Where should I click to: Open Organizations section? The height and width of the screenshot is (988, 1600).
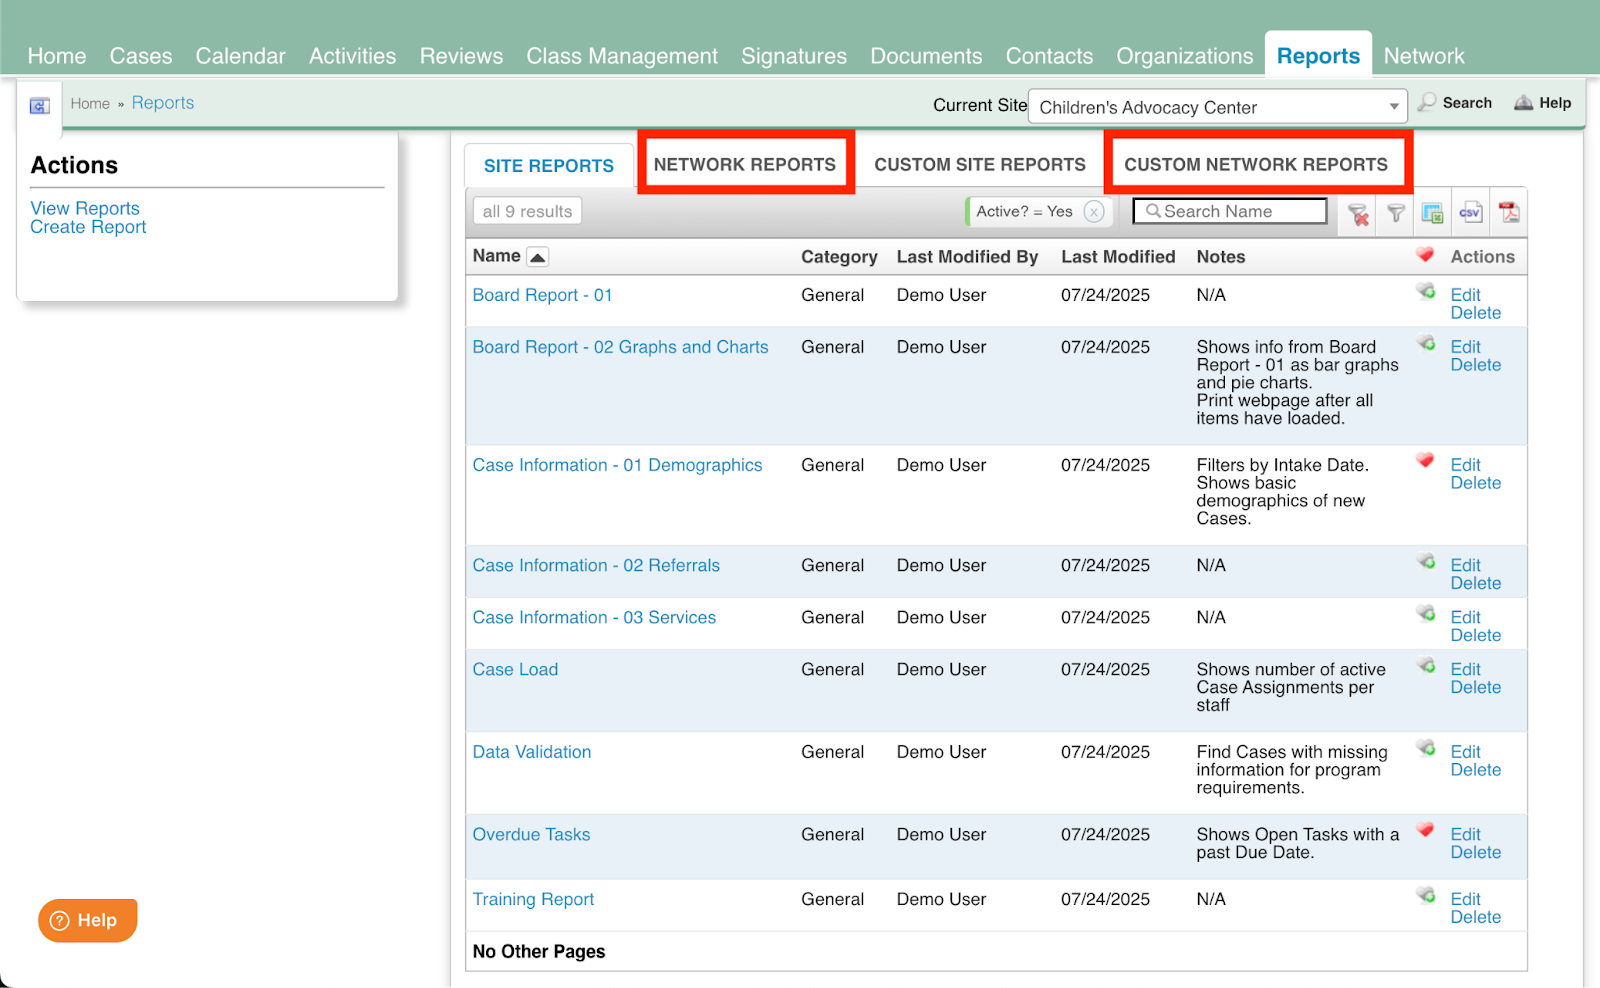pyautogui.click(x=1185, y=56)
